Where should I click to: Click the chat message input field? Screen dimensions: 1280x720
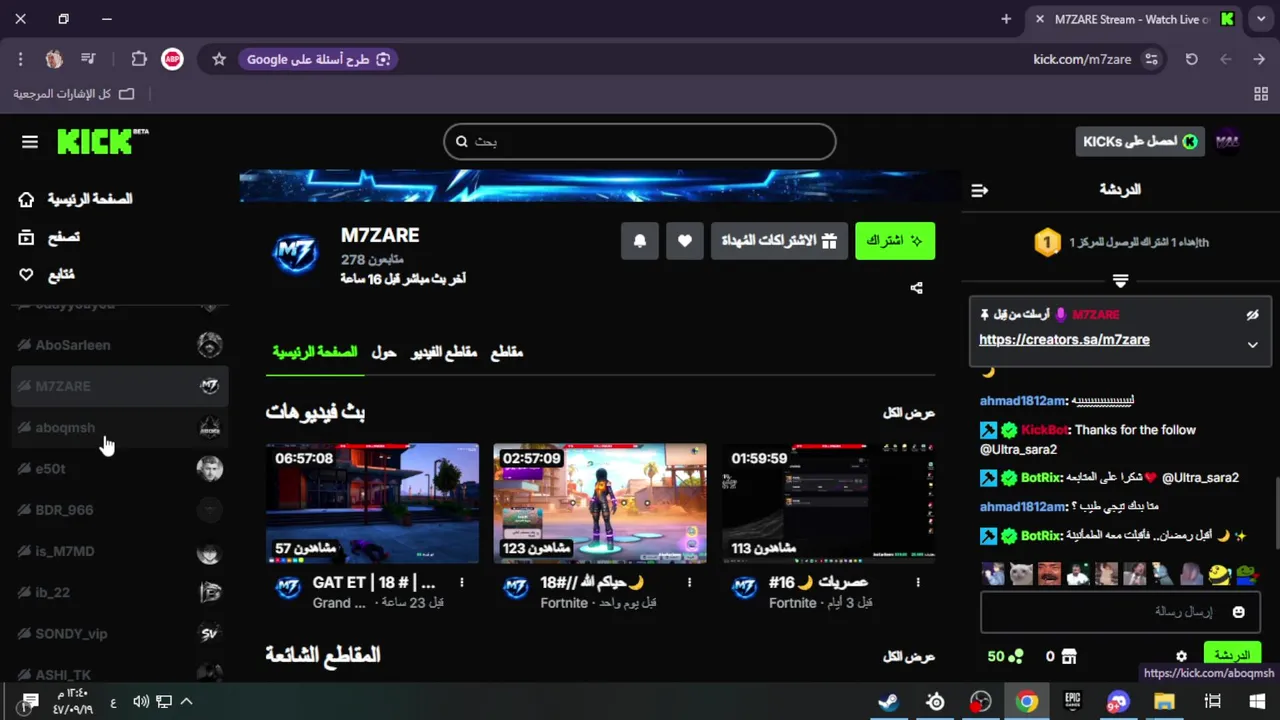tap(1120, 612)
